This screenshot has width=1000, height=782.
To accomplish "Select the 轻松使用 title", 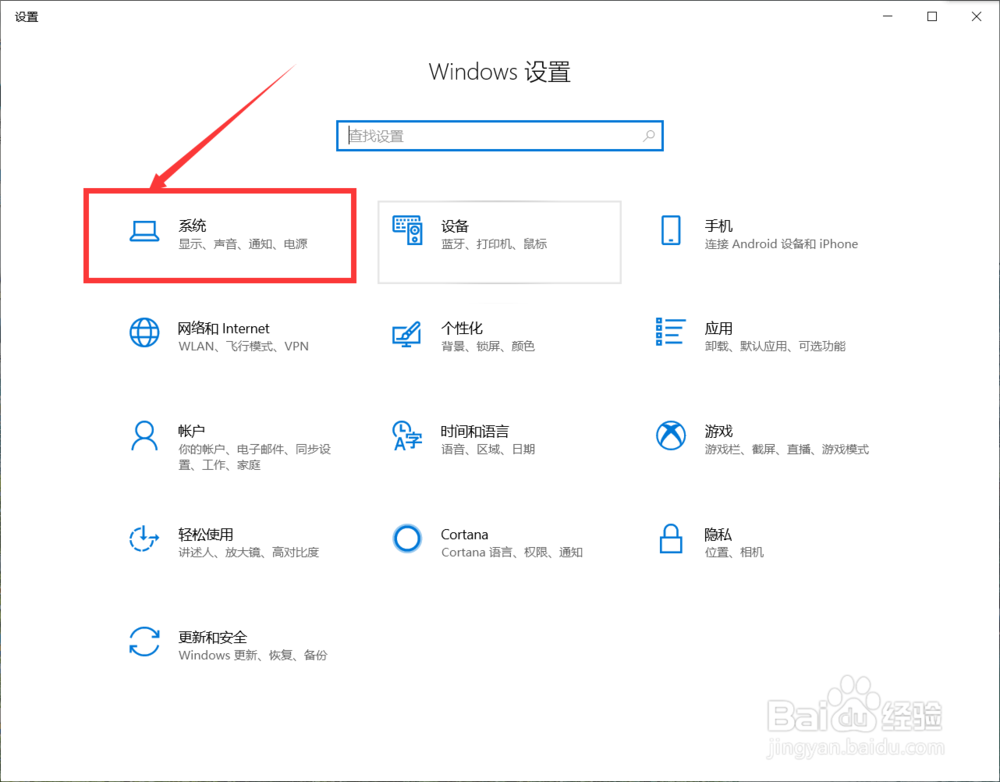I will coord(205,534).
